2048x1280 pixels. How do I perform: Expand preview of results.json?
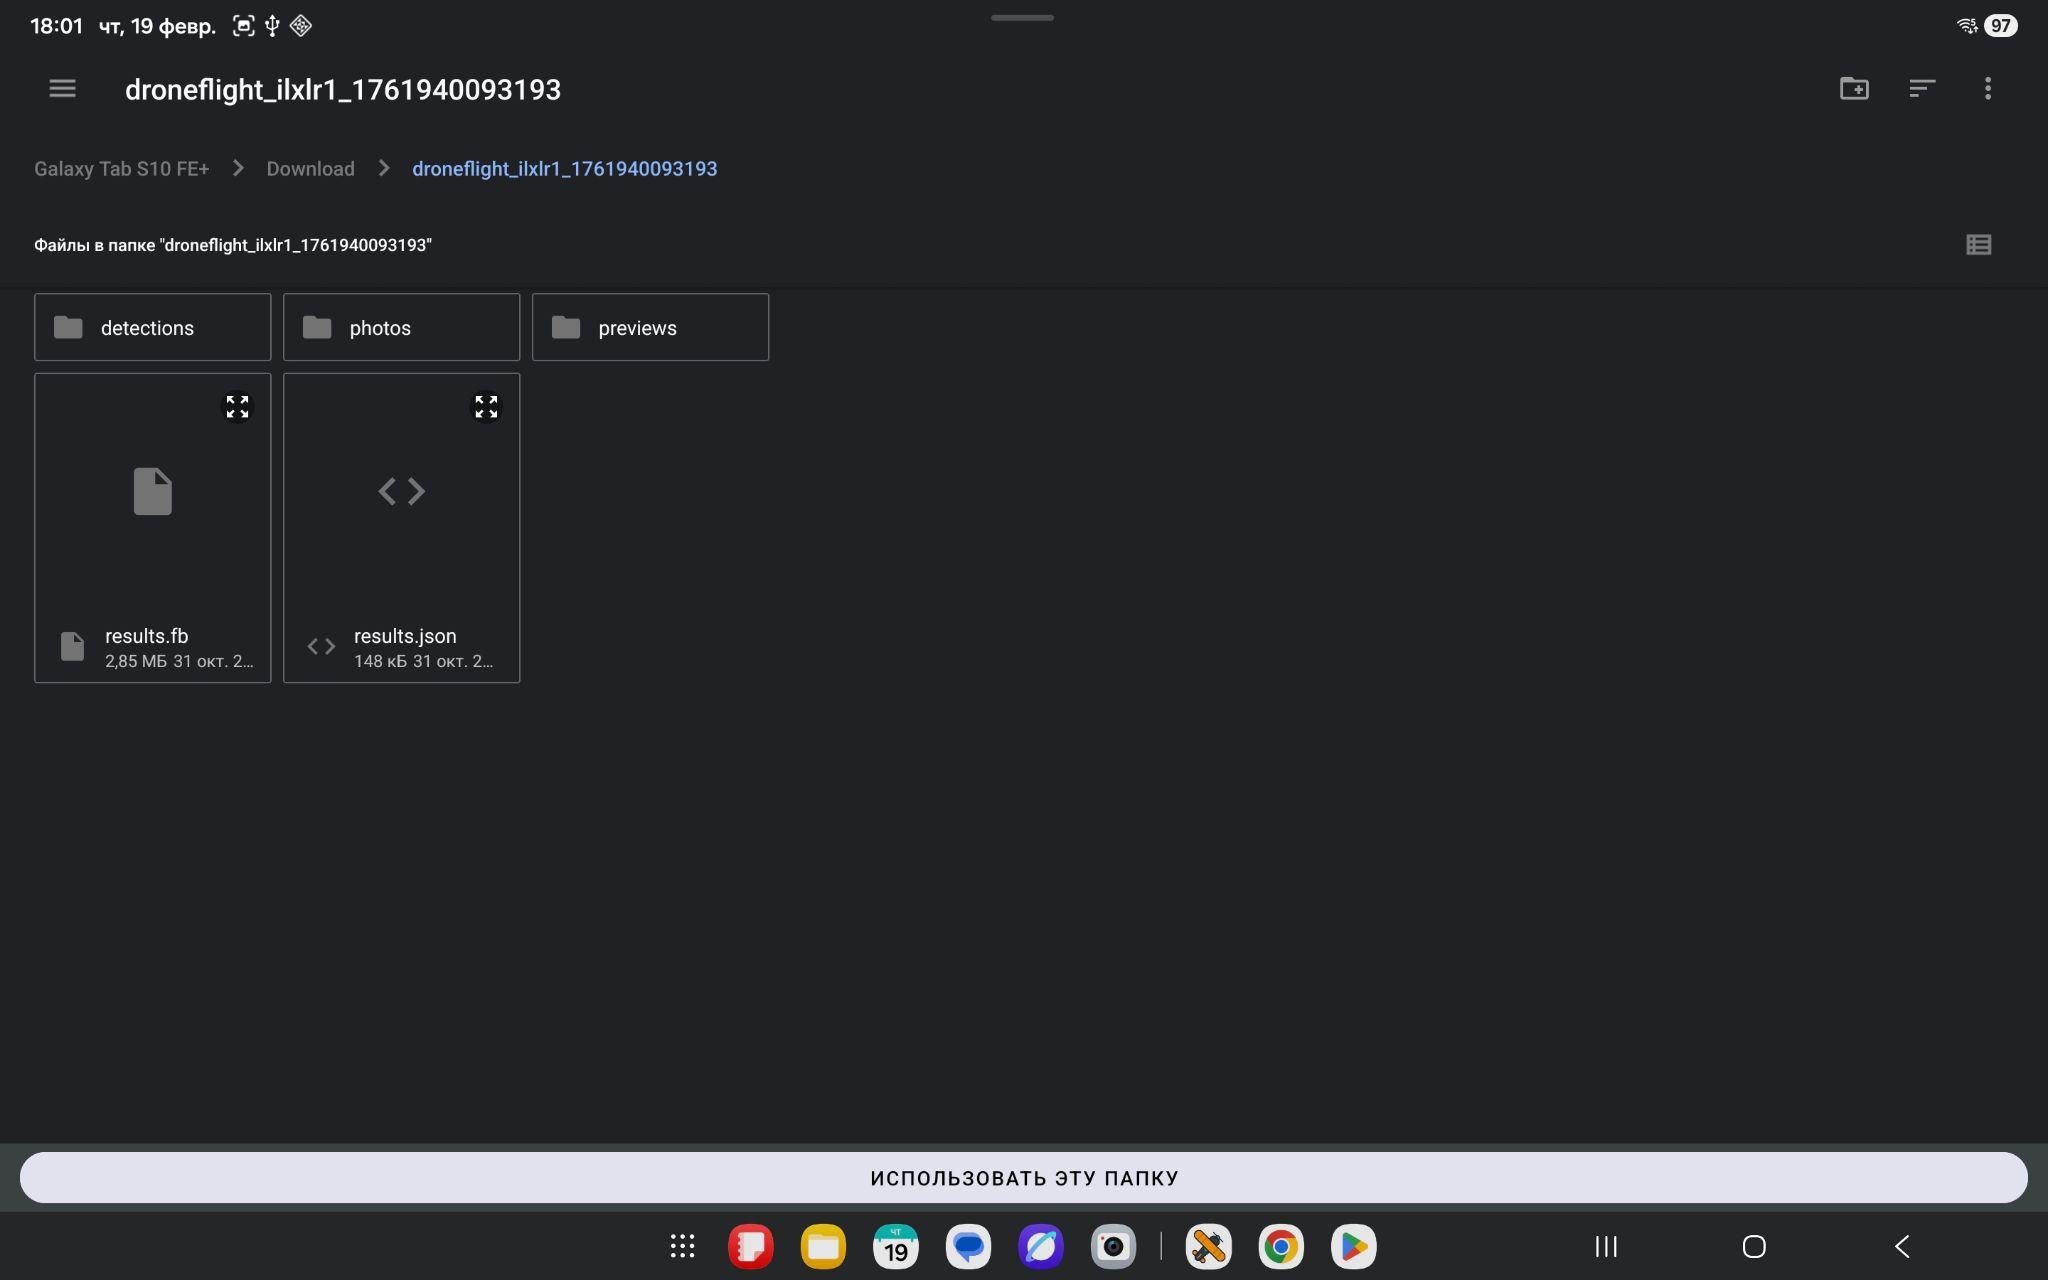pos(486,407)
